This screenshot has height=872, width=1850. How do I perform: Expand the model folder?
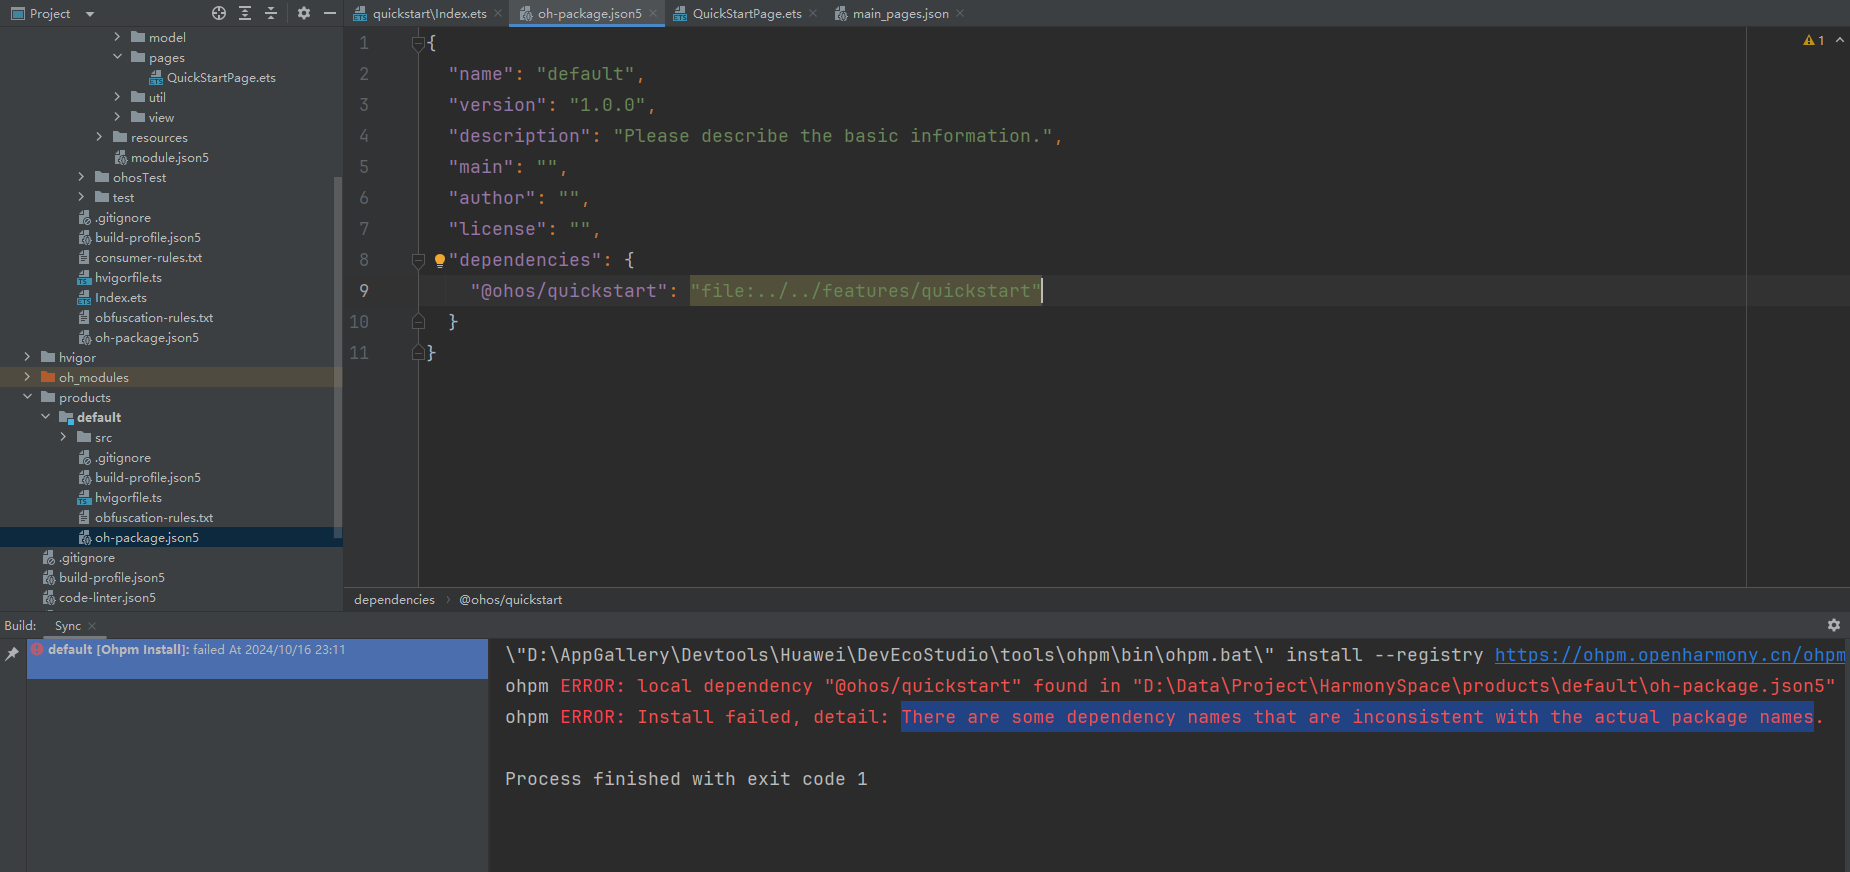point(117,37)
